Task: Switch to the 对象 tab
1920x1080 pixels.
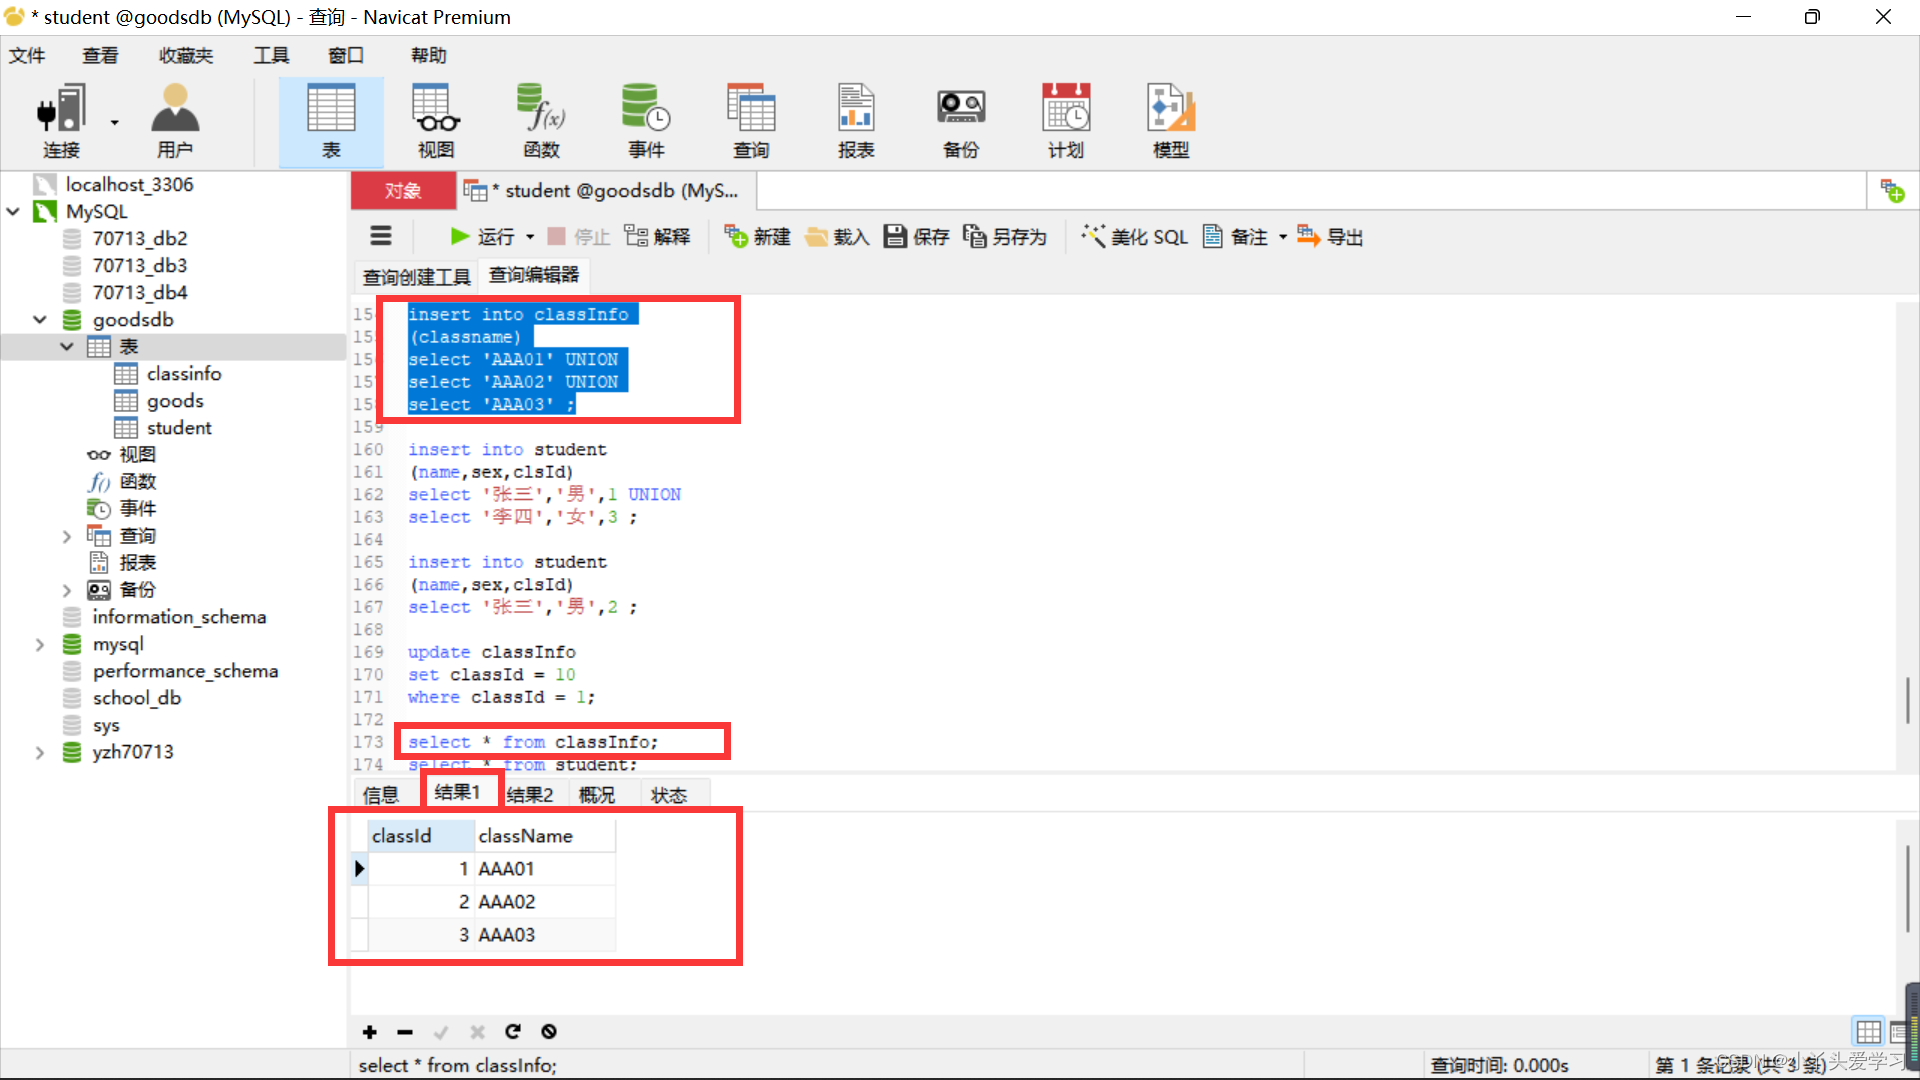Action: pyautogui.click(x=403, y=190)
